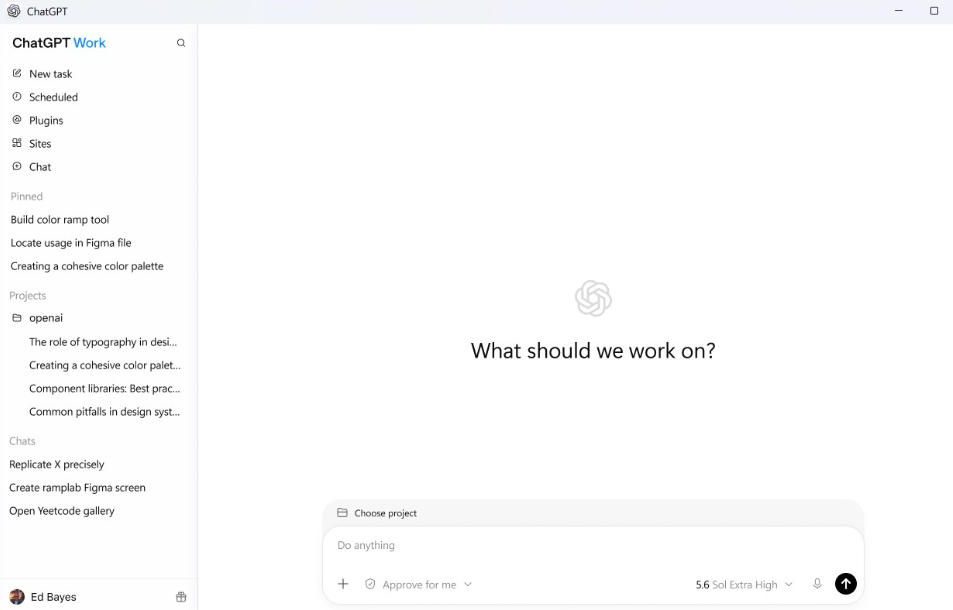Click the ChatGPT logo in title bar
Image resolution: width=953 pixels, height=610 pixels.
[x=13, y=11]
